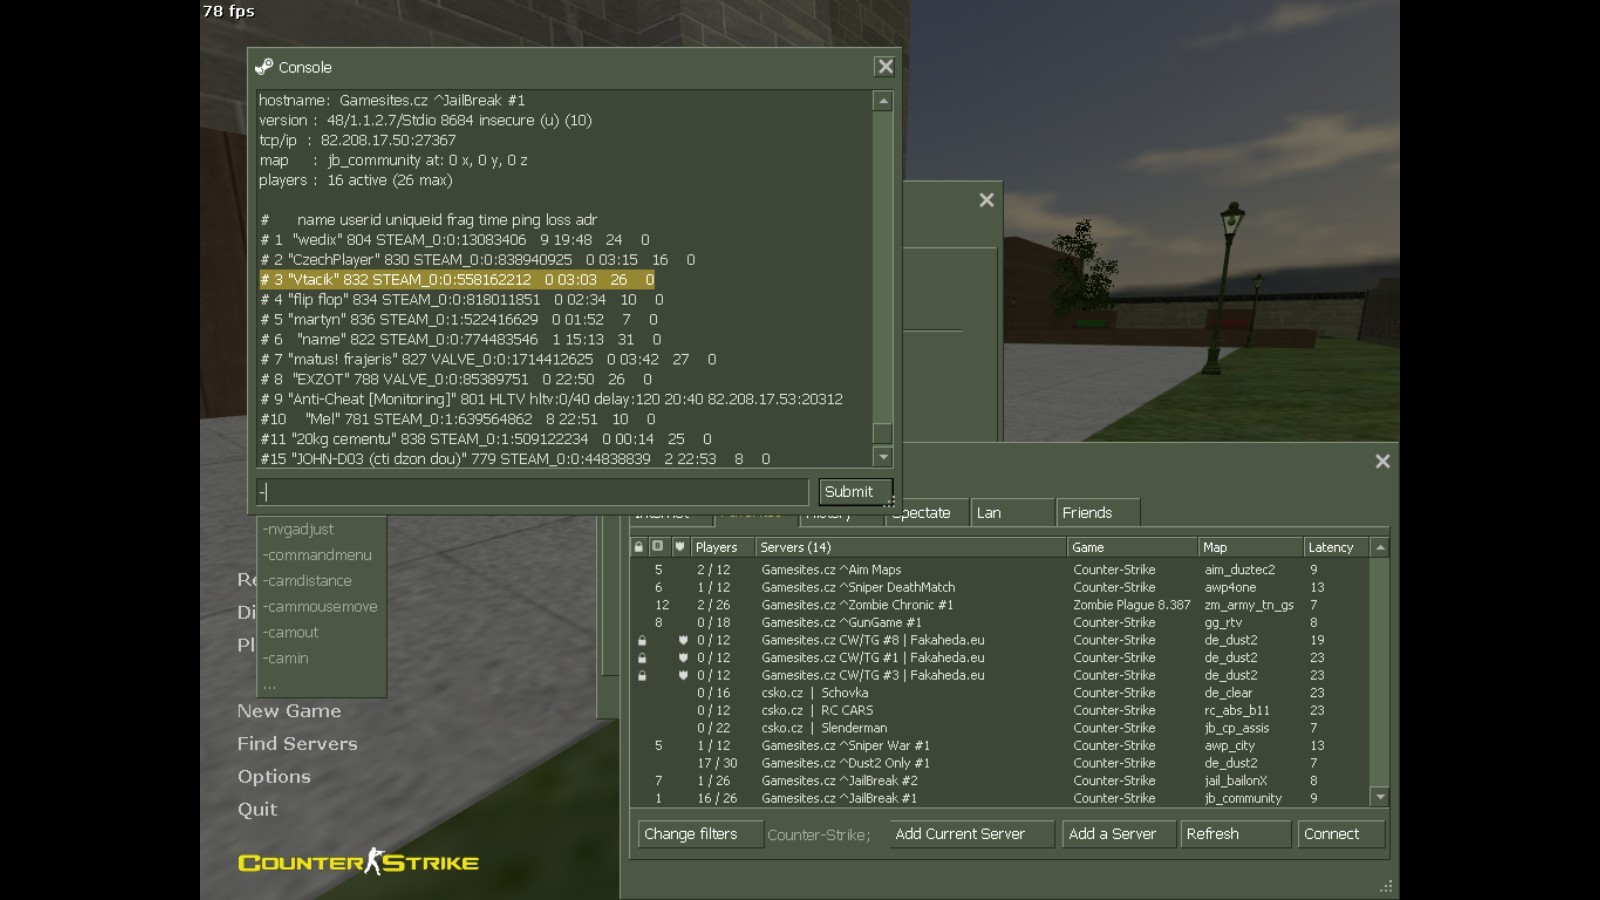1600x900 pixels.
Task: Click the "wedix" player line in console
Action: (x=455, y=240)
